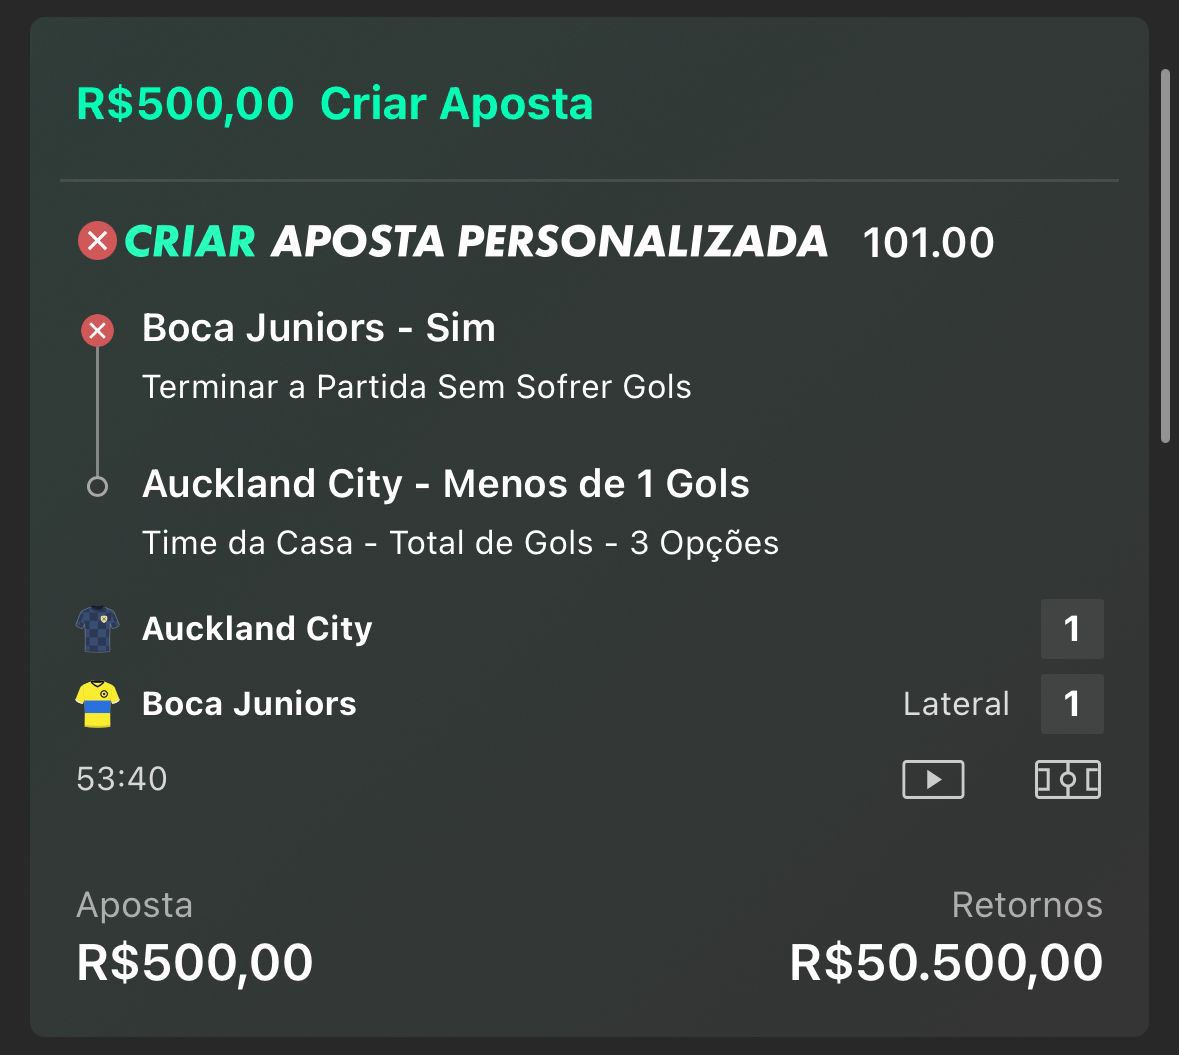1179x1055 pixels.
Task: Click the red X next to Boca Juniors - Sim
Action: 97,330
